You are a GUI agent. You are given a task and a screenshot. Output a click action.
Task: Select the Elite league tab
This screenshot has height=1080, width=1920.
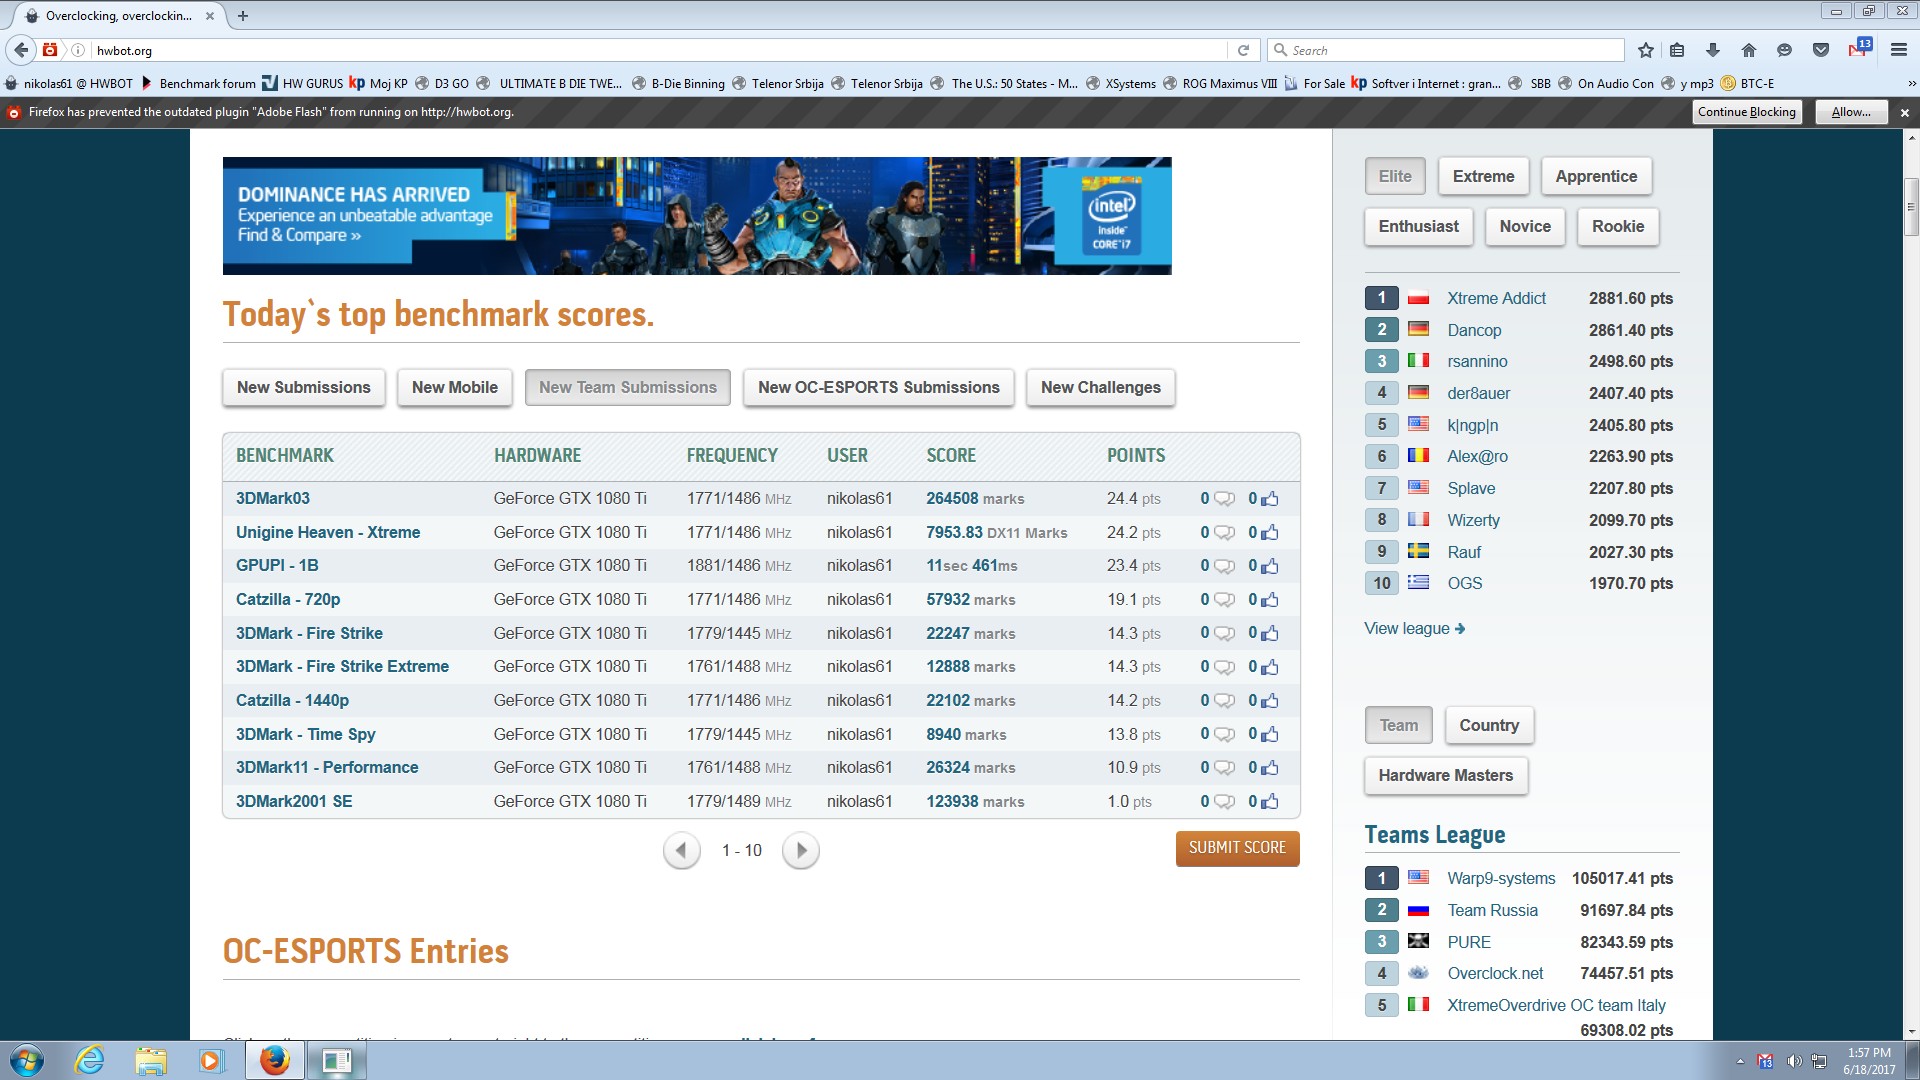[1395, 177]
